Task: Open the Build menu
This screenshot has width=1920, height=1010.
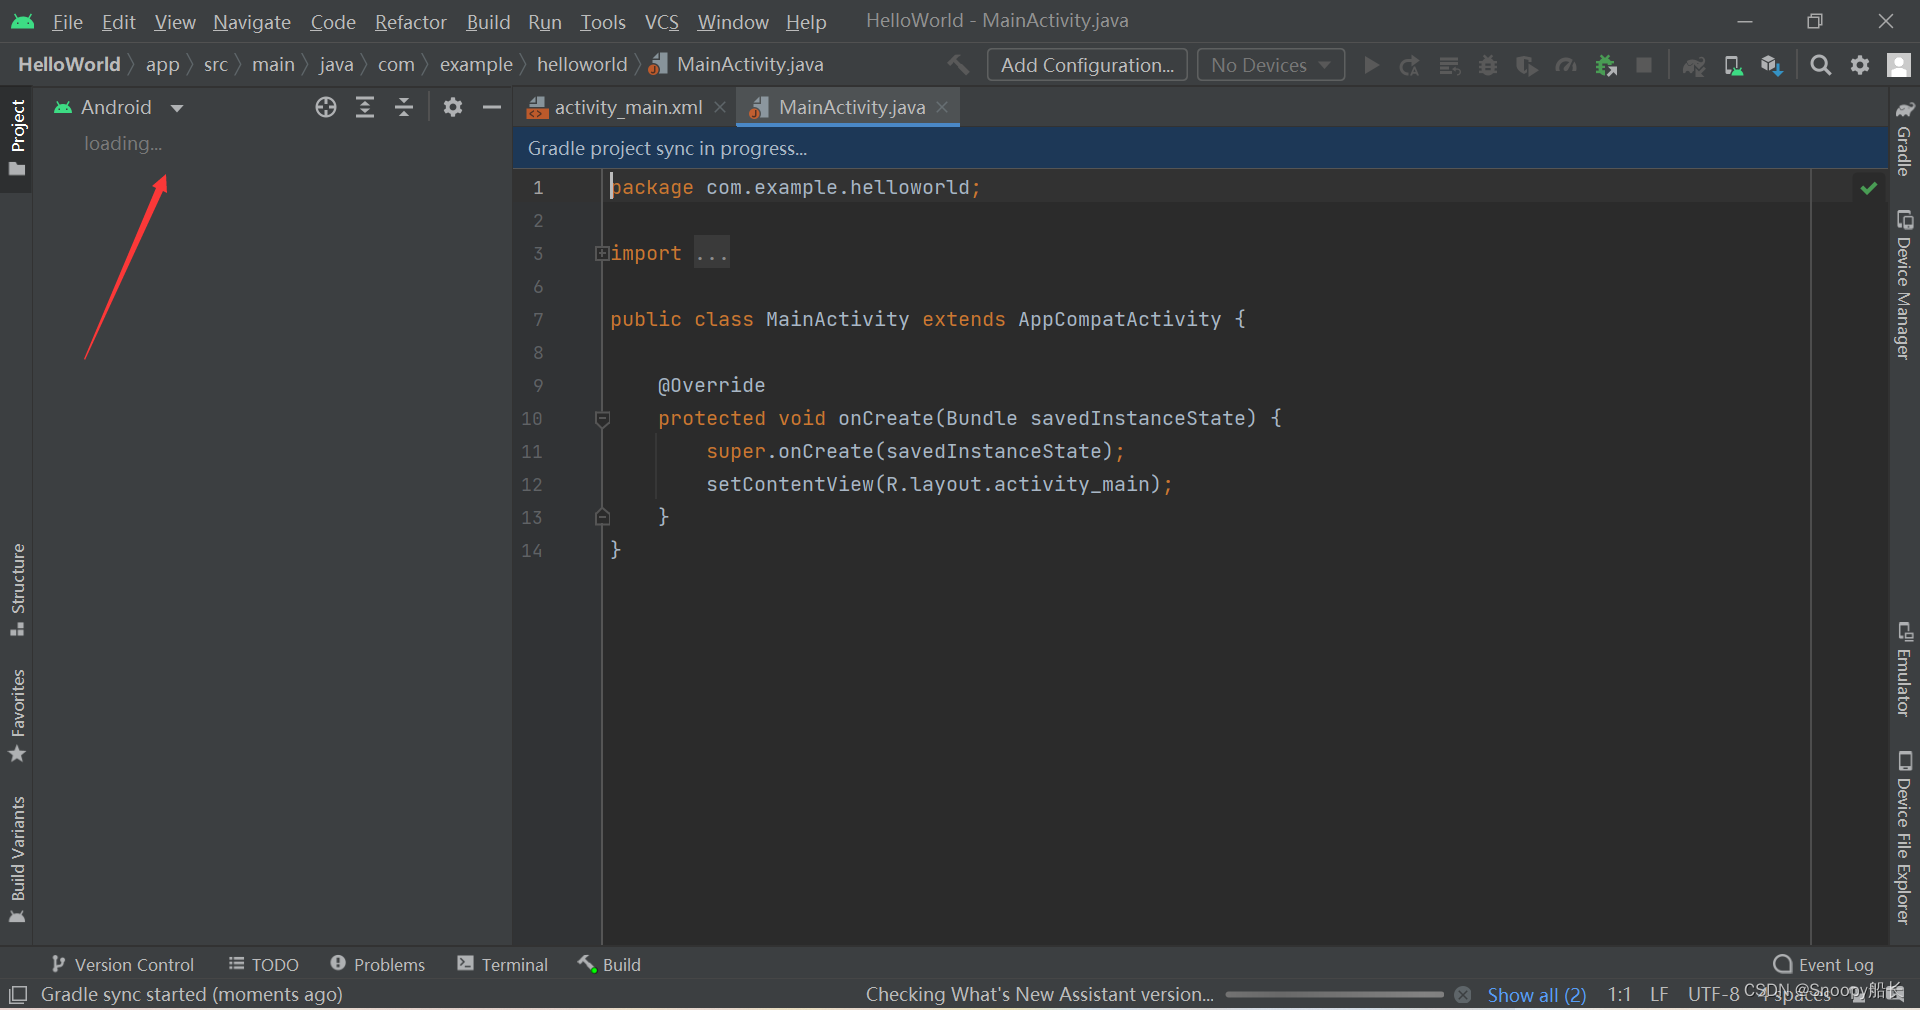Action: point(488,22)
